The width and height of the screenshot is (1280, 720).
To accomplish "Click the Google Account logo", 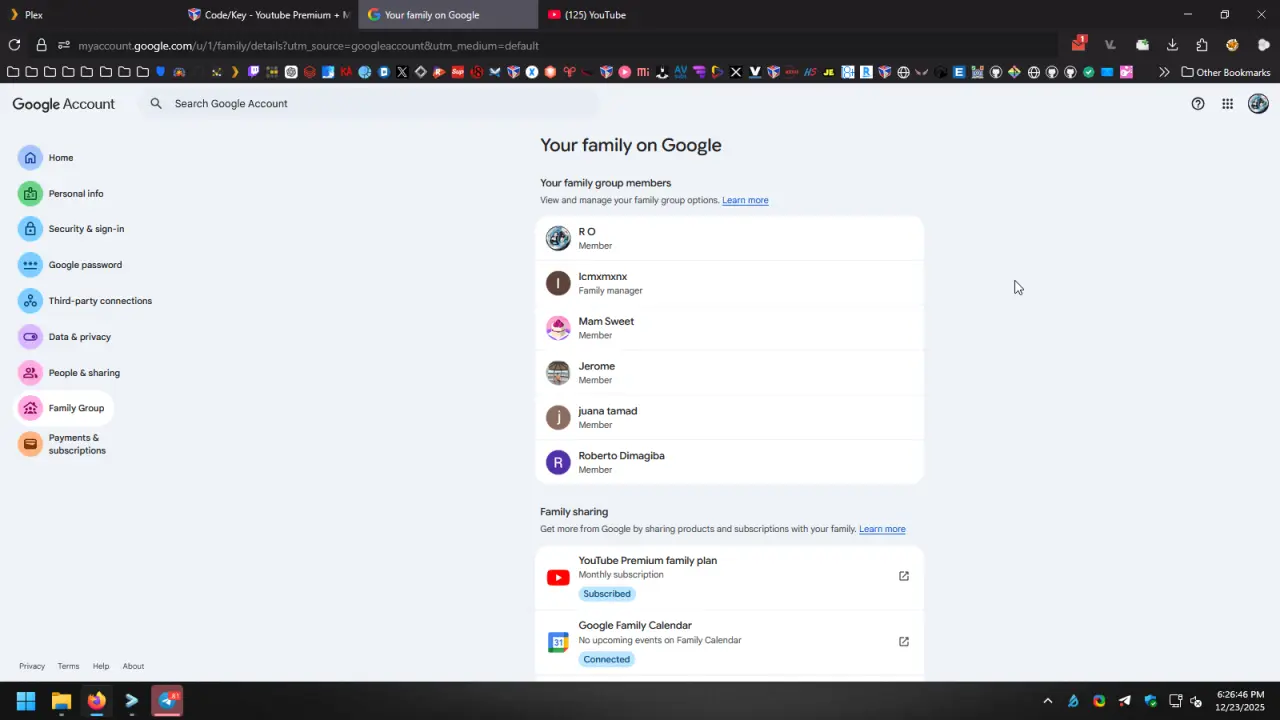I will [63, 104].
